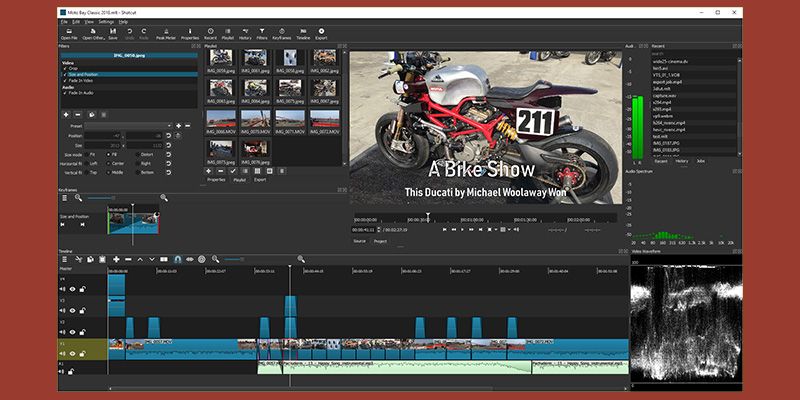Click the Open File toolbar icon
The width and height of the screenshot is (800, 400).
point(69,32)
